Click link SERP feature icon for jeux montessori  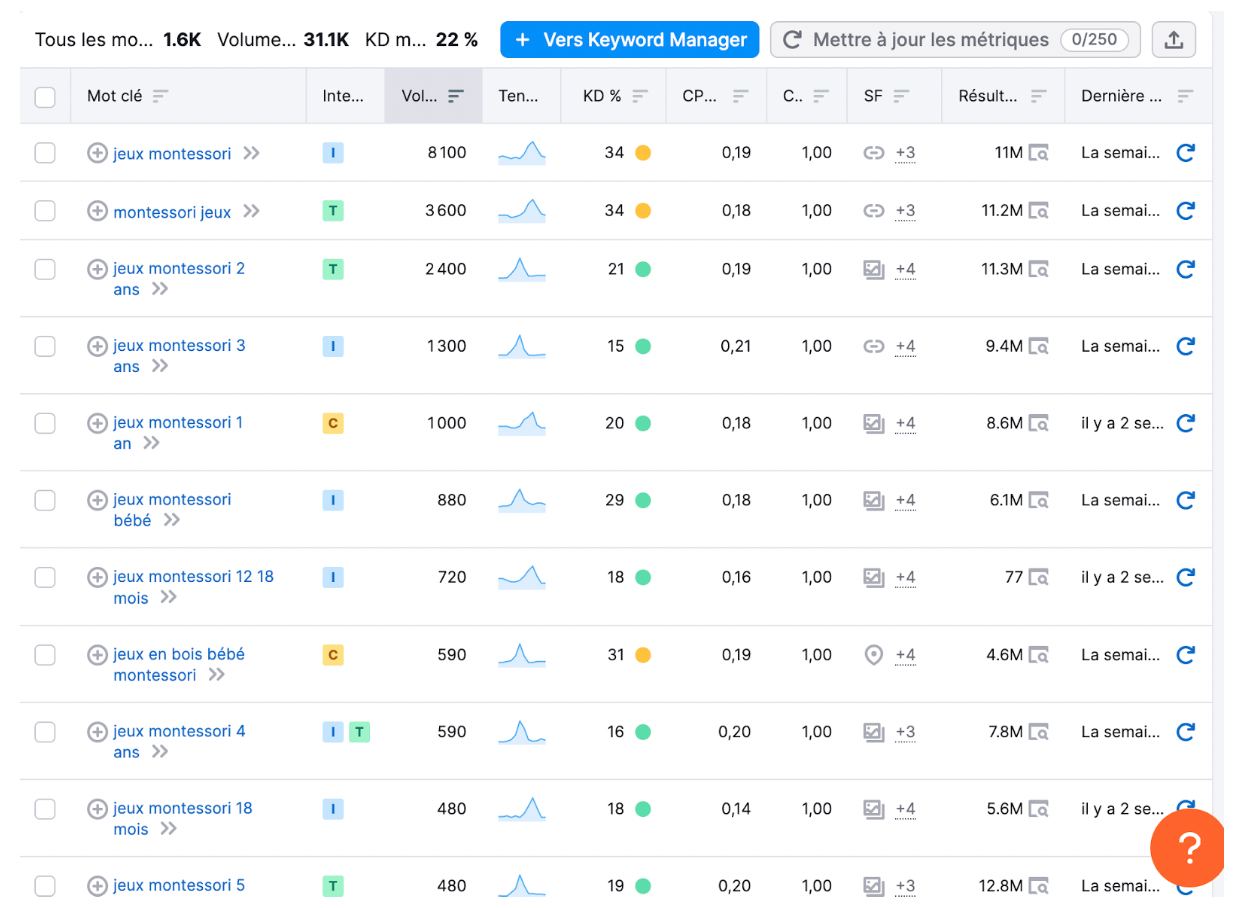pos(874,154)
